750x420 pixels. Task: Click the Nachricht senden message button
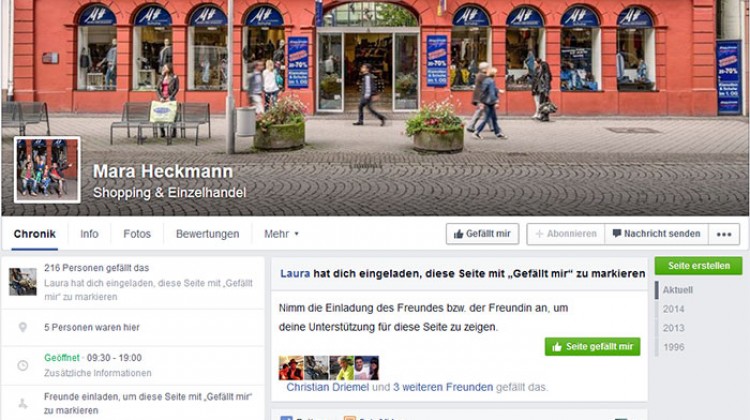click(x=656, y=234)
